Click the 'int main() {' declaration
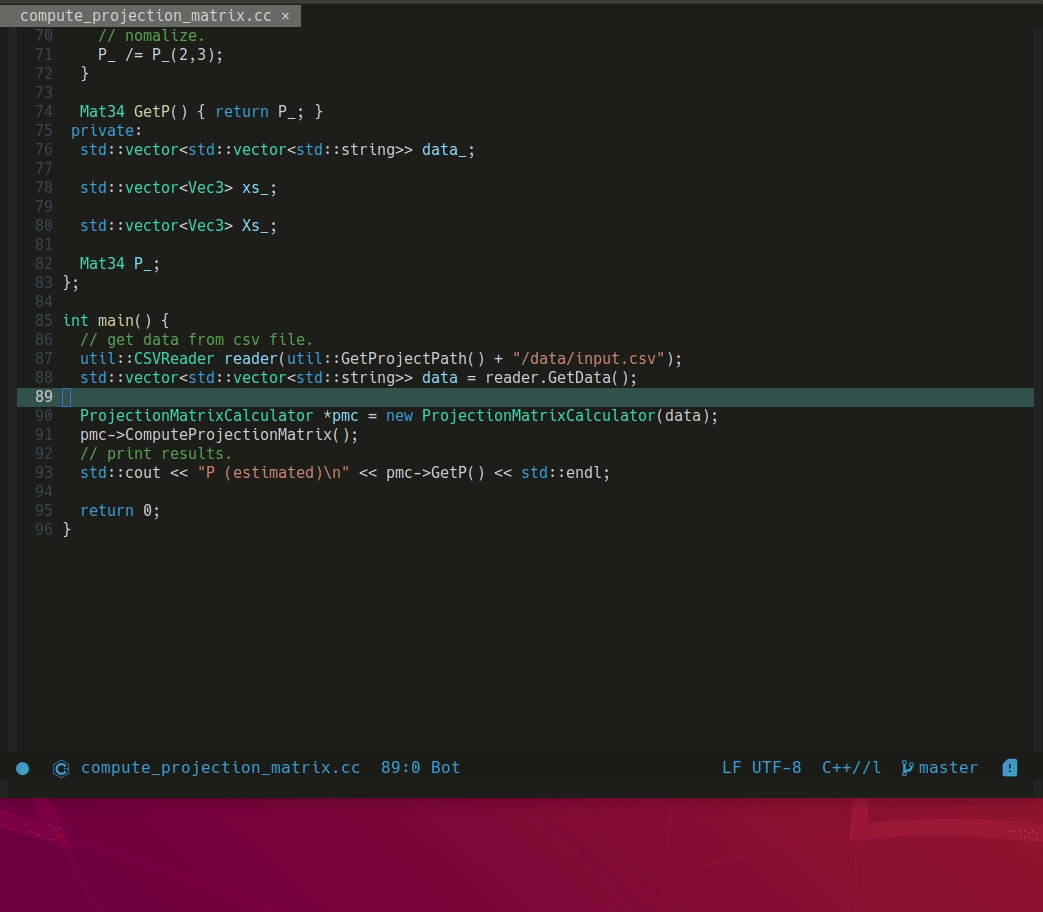The height and width of the screenshot is (912, 1043). [x=116, y=321]
